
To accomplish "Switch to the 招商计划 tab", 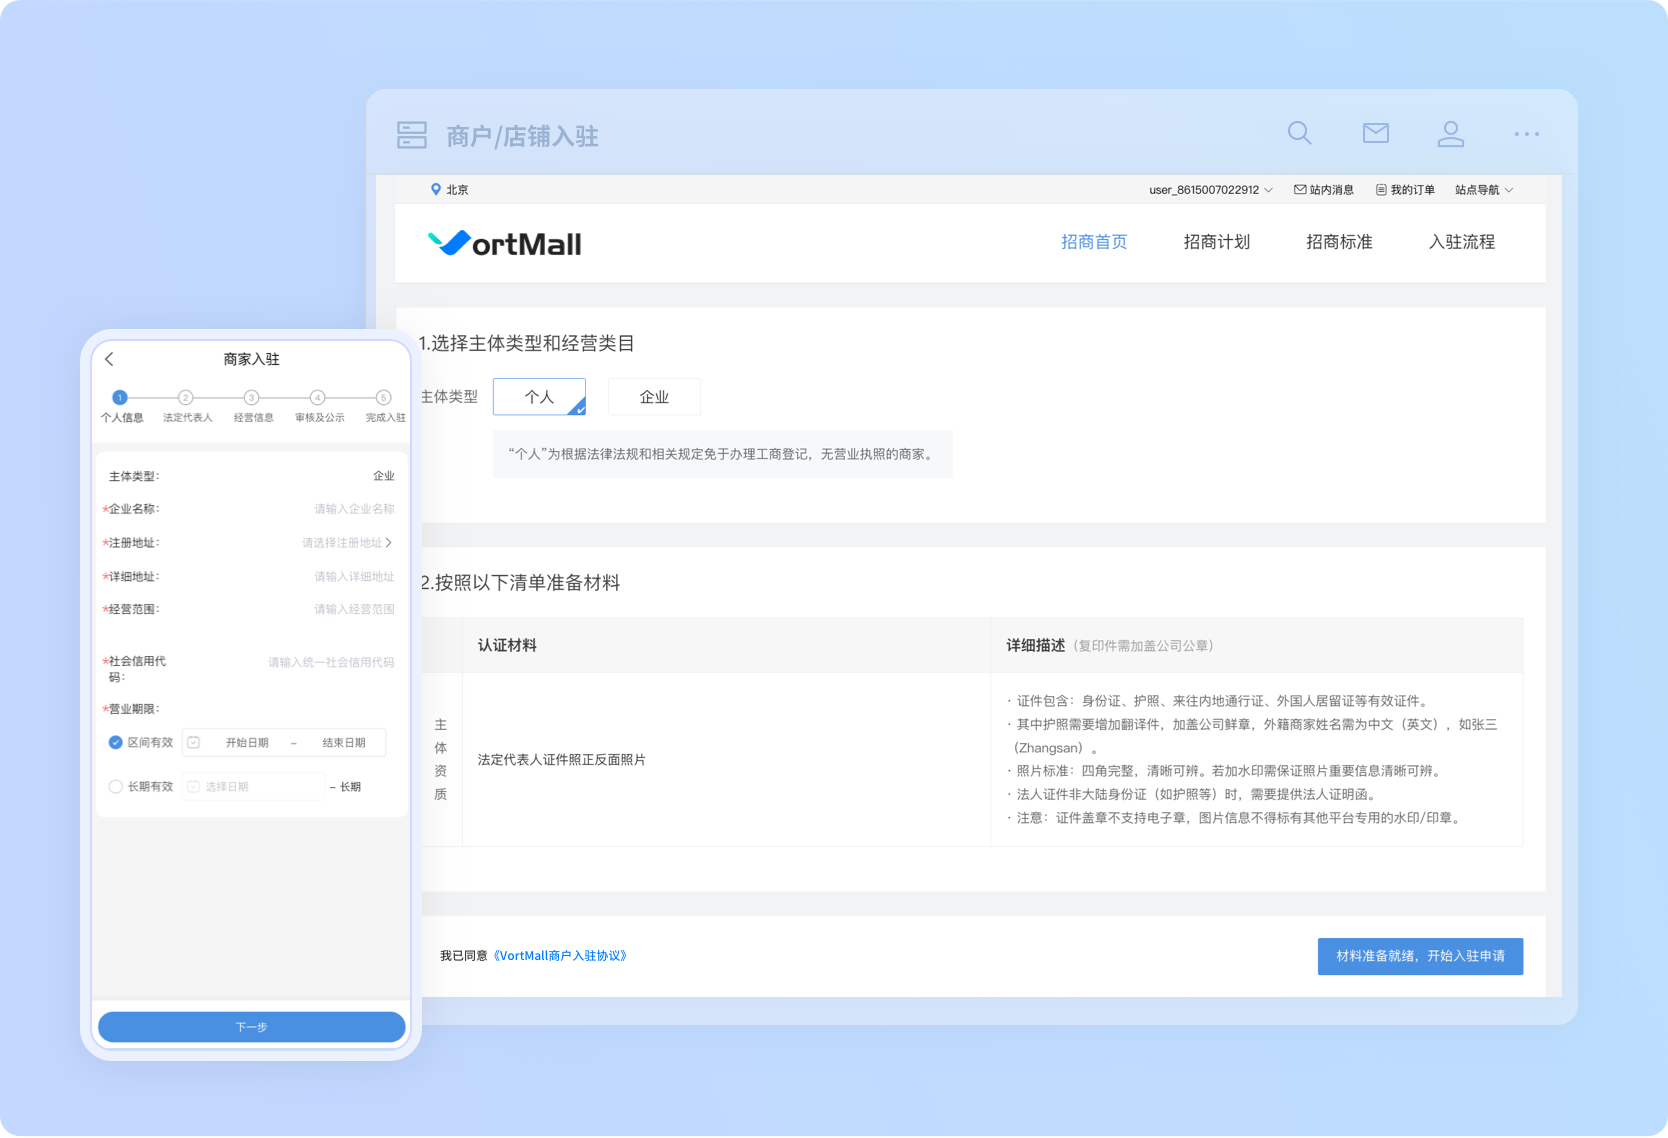I will pyautogui.click(x=1216, y=242).
